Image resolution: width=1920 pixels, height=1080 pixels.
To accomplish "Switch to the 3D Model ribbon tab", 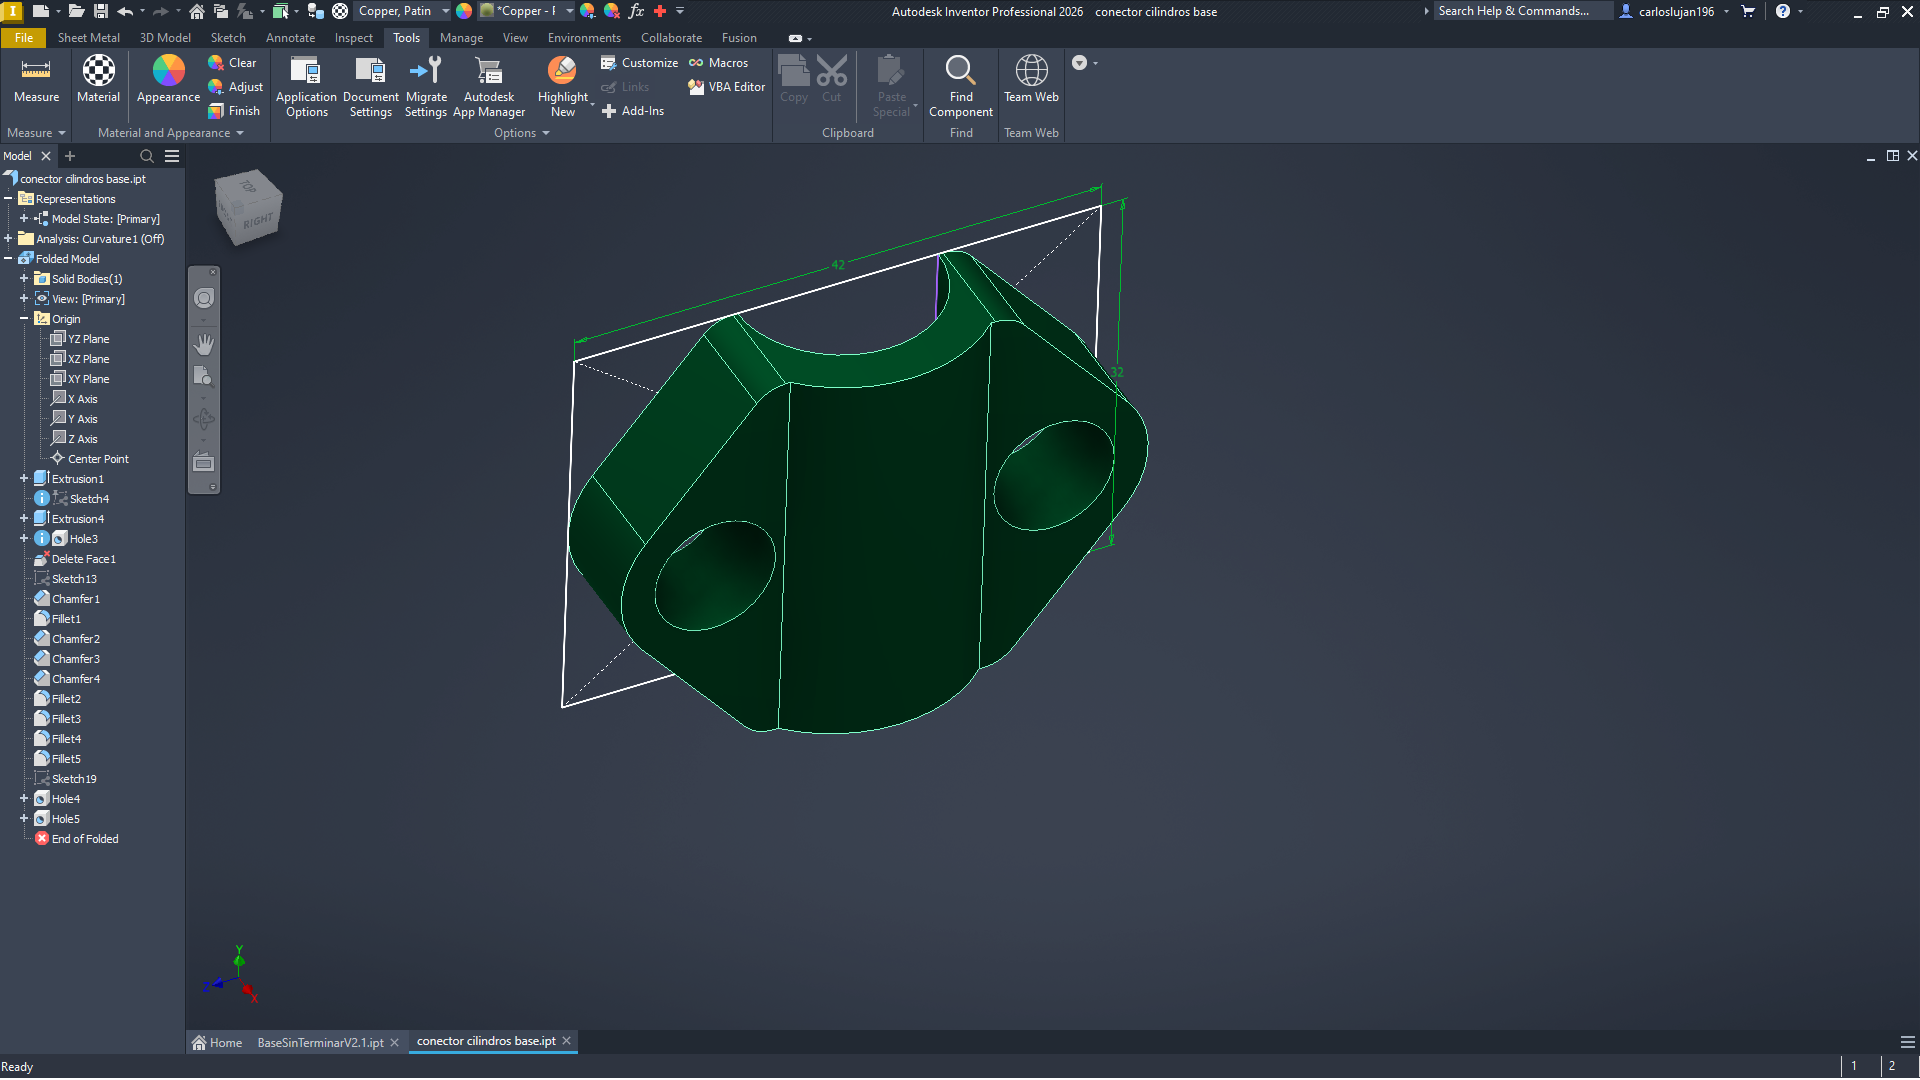I will 165,38.
